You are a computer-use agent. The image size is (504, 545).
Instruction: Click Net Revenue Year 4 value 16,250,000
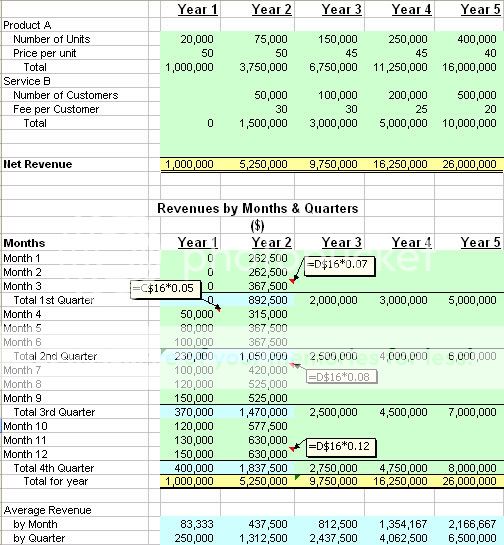point(400,164)
